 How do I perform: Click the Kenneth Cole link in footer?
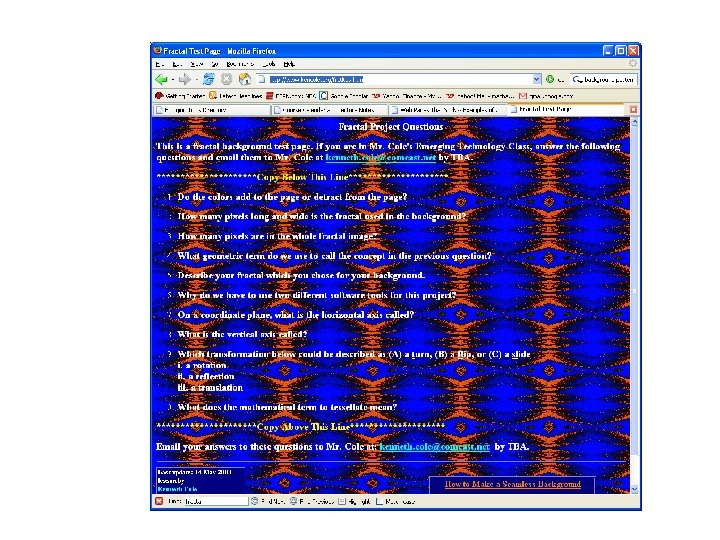(x=177, y=489)
